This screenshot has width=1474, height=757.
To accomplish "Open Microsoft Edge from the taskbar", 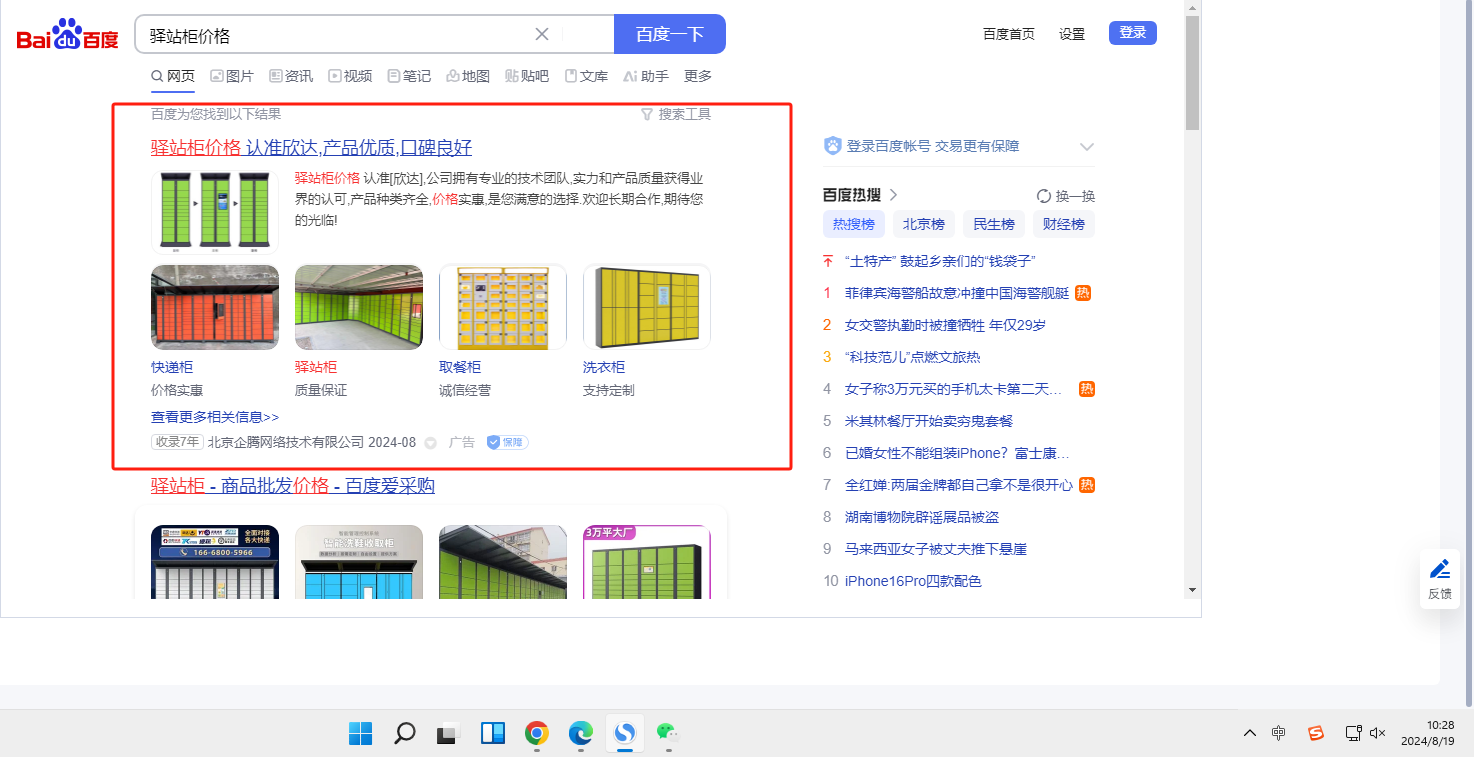I will pos(581,734).
